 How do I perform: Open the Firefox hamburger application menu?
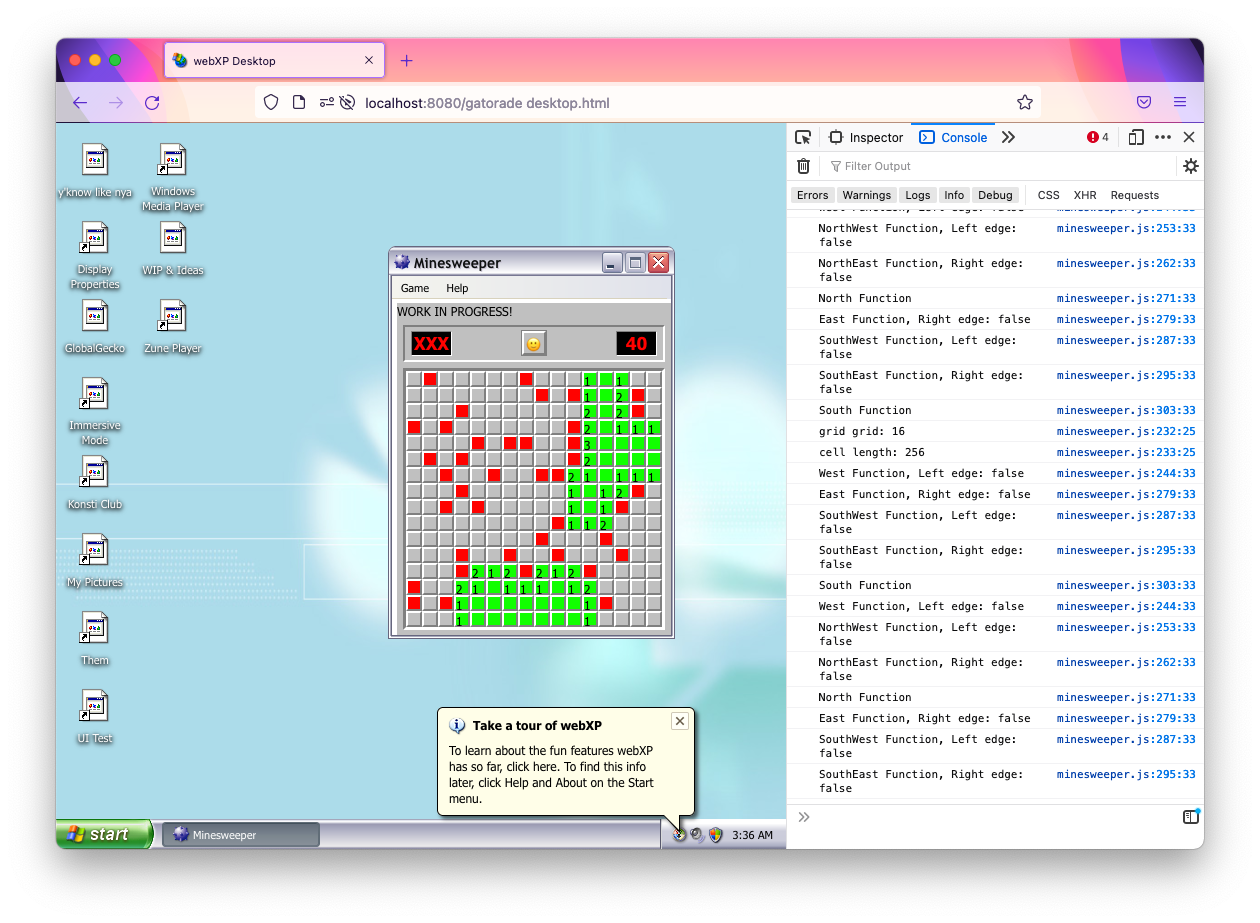coord(1180,103)
